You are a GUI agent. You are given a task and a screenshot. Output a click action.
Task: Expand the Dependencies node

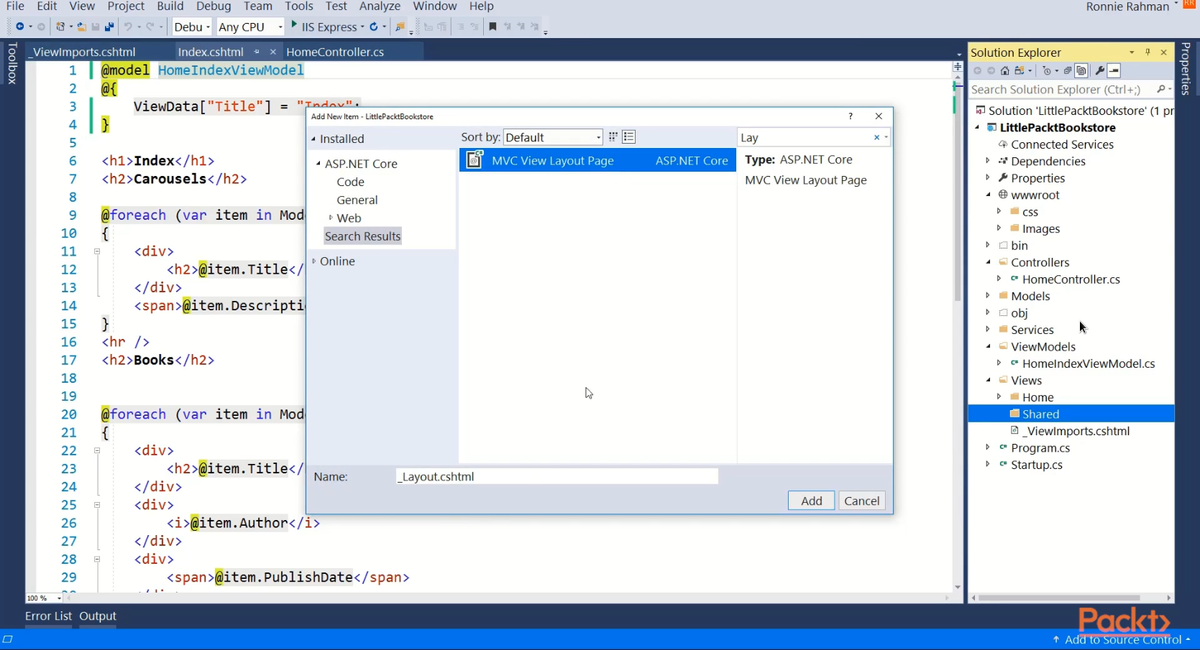(988, 161)
